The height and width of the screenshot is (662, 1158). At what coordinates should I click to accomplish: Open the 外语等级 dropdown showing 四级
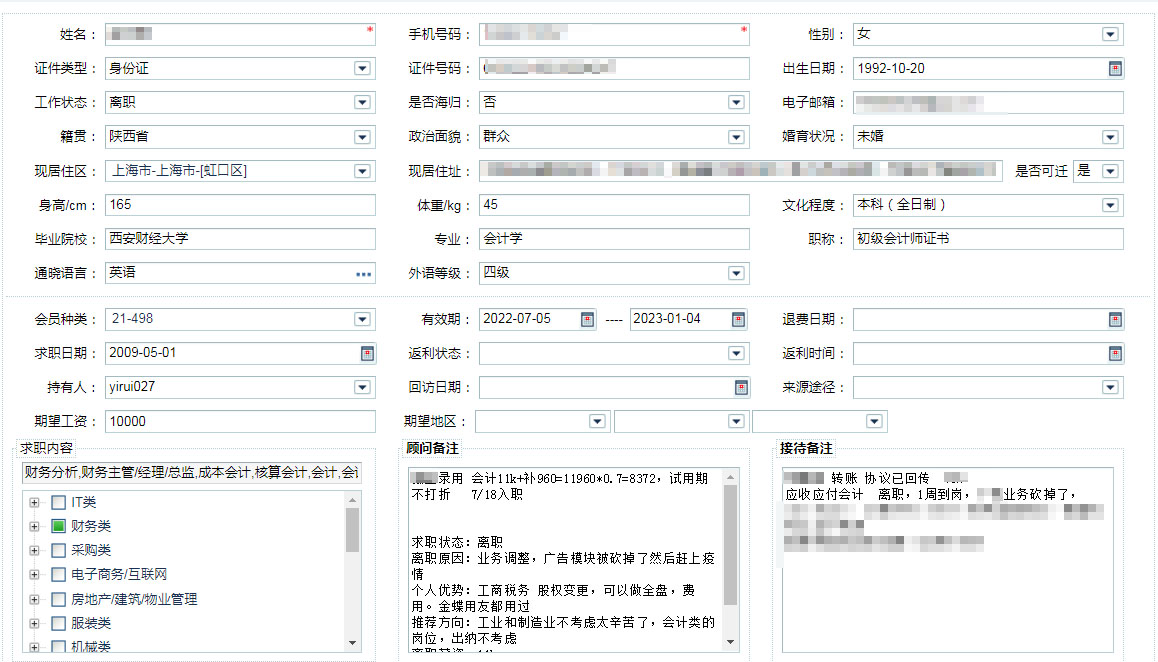tap(736, 273)
